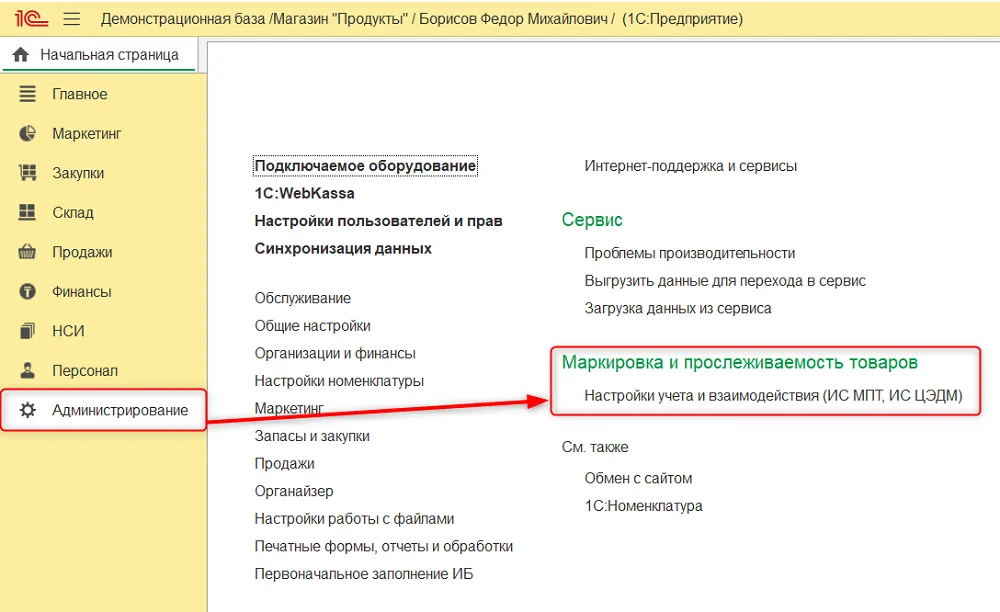Open Подключаемое оборудование settings

pos(365,166)
